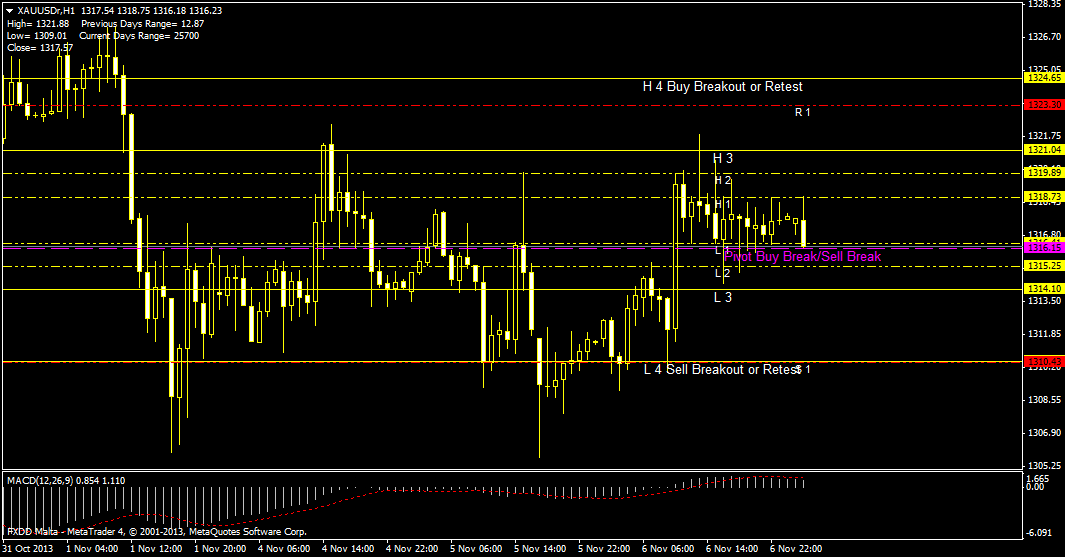Click the yellow 1321.04 price tag
The width and height of the screenshot is (1065, 557).
pos(1043,149)
